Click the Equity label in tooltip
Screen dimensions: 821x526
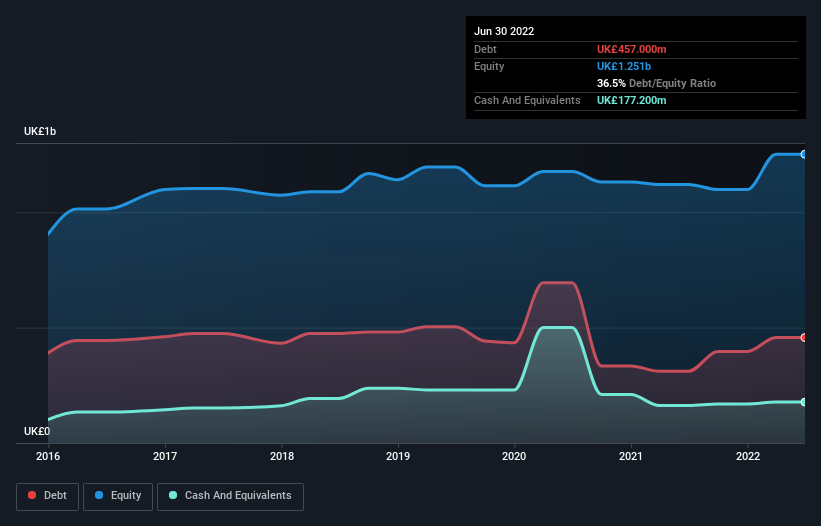[x=489, y=66]
